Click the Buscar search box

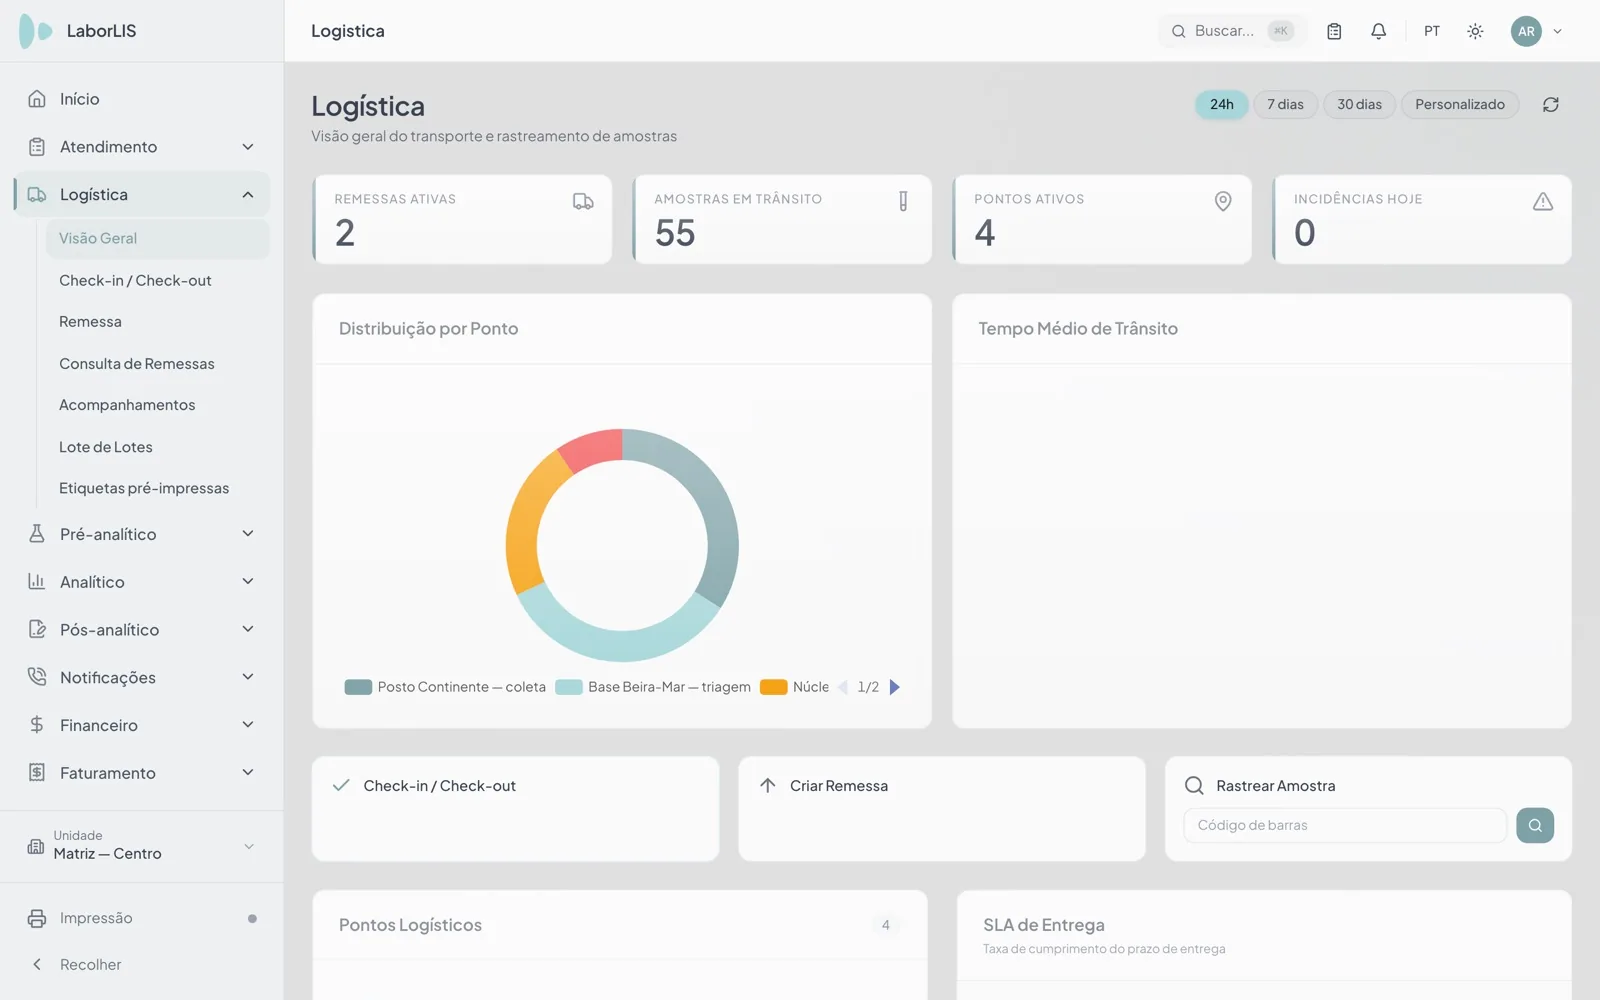click(1232, 31)
